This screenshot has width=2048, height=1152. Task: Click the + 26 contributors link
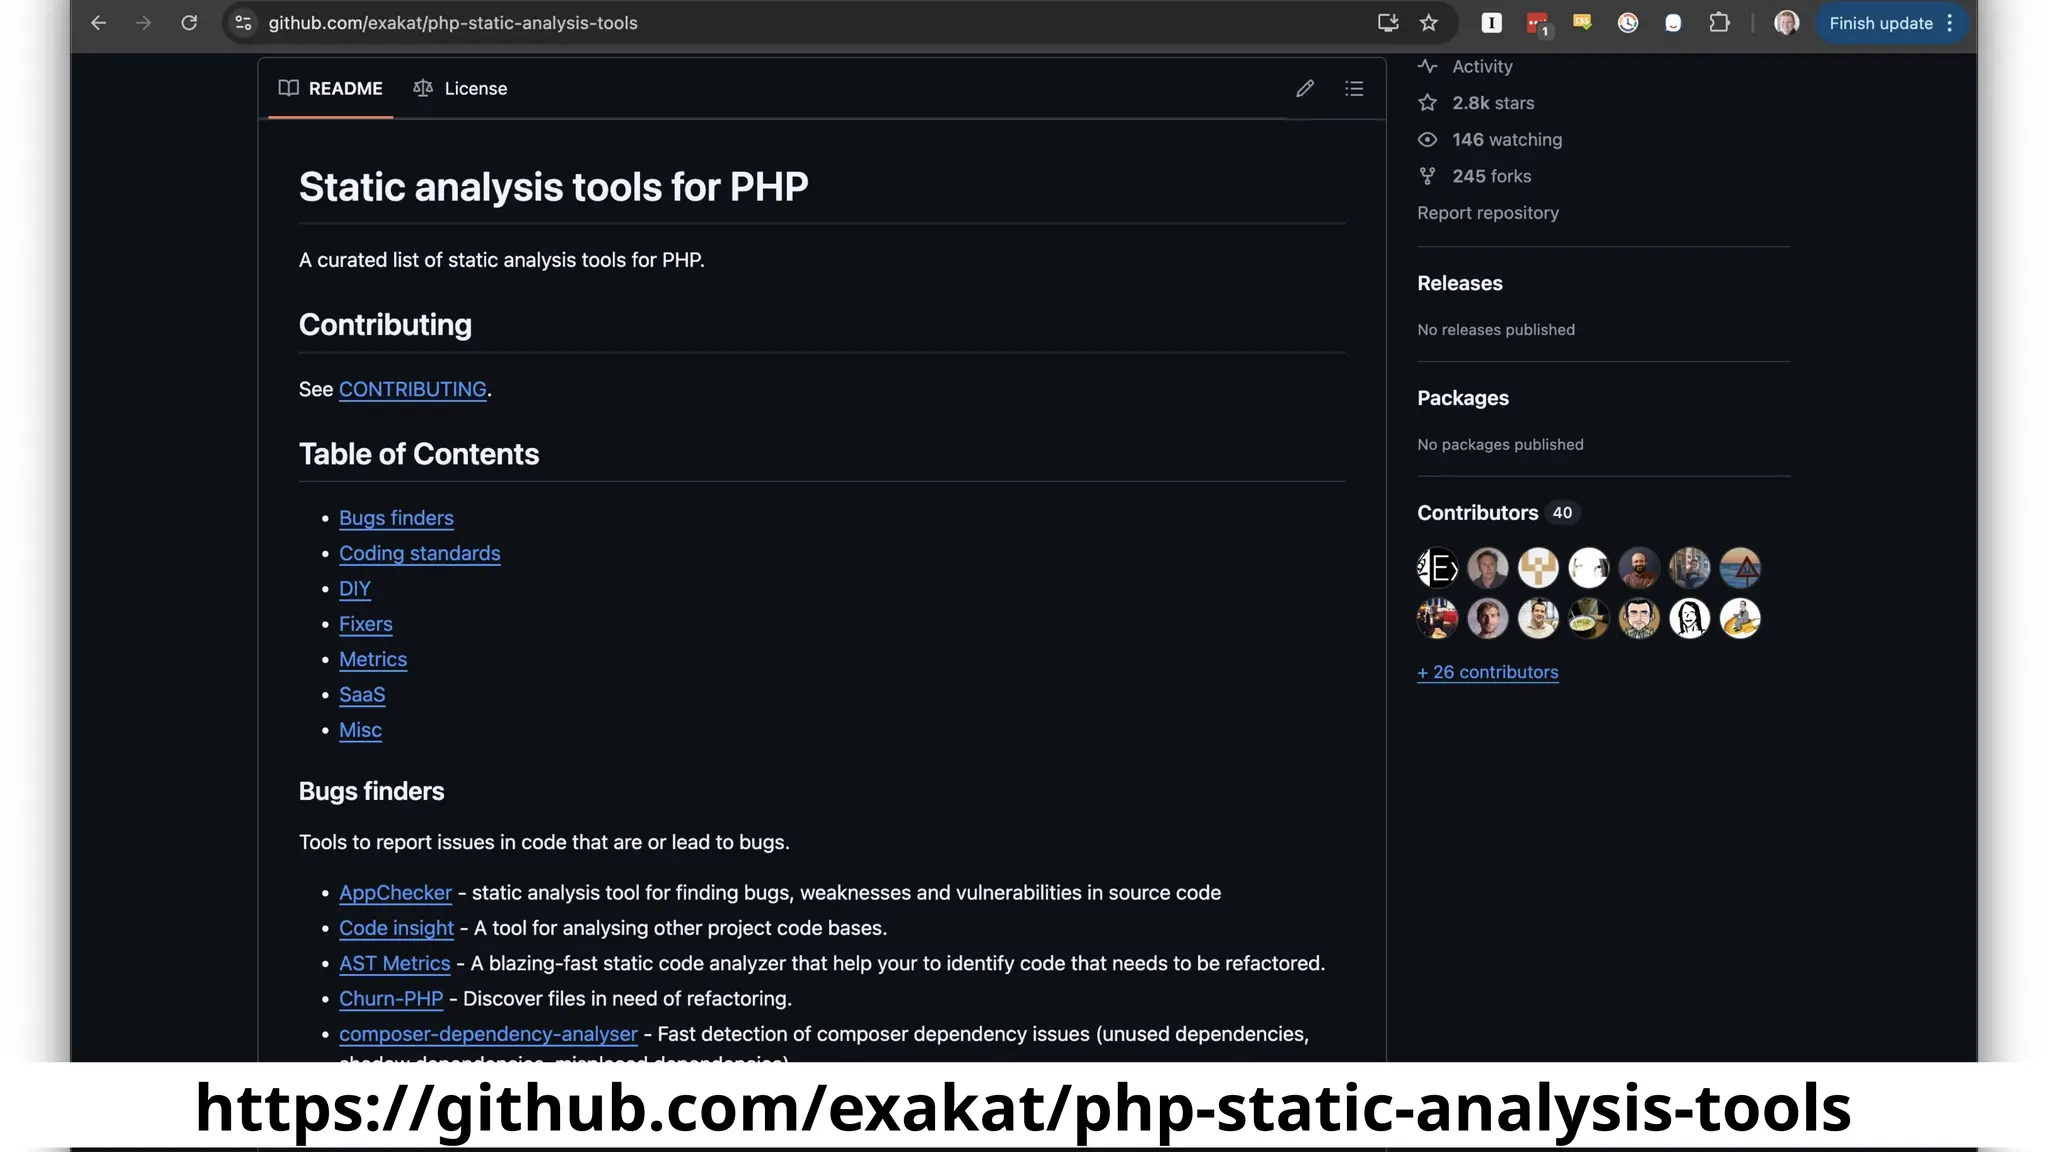pos(1488,672)
